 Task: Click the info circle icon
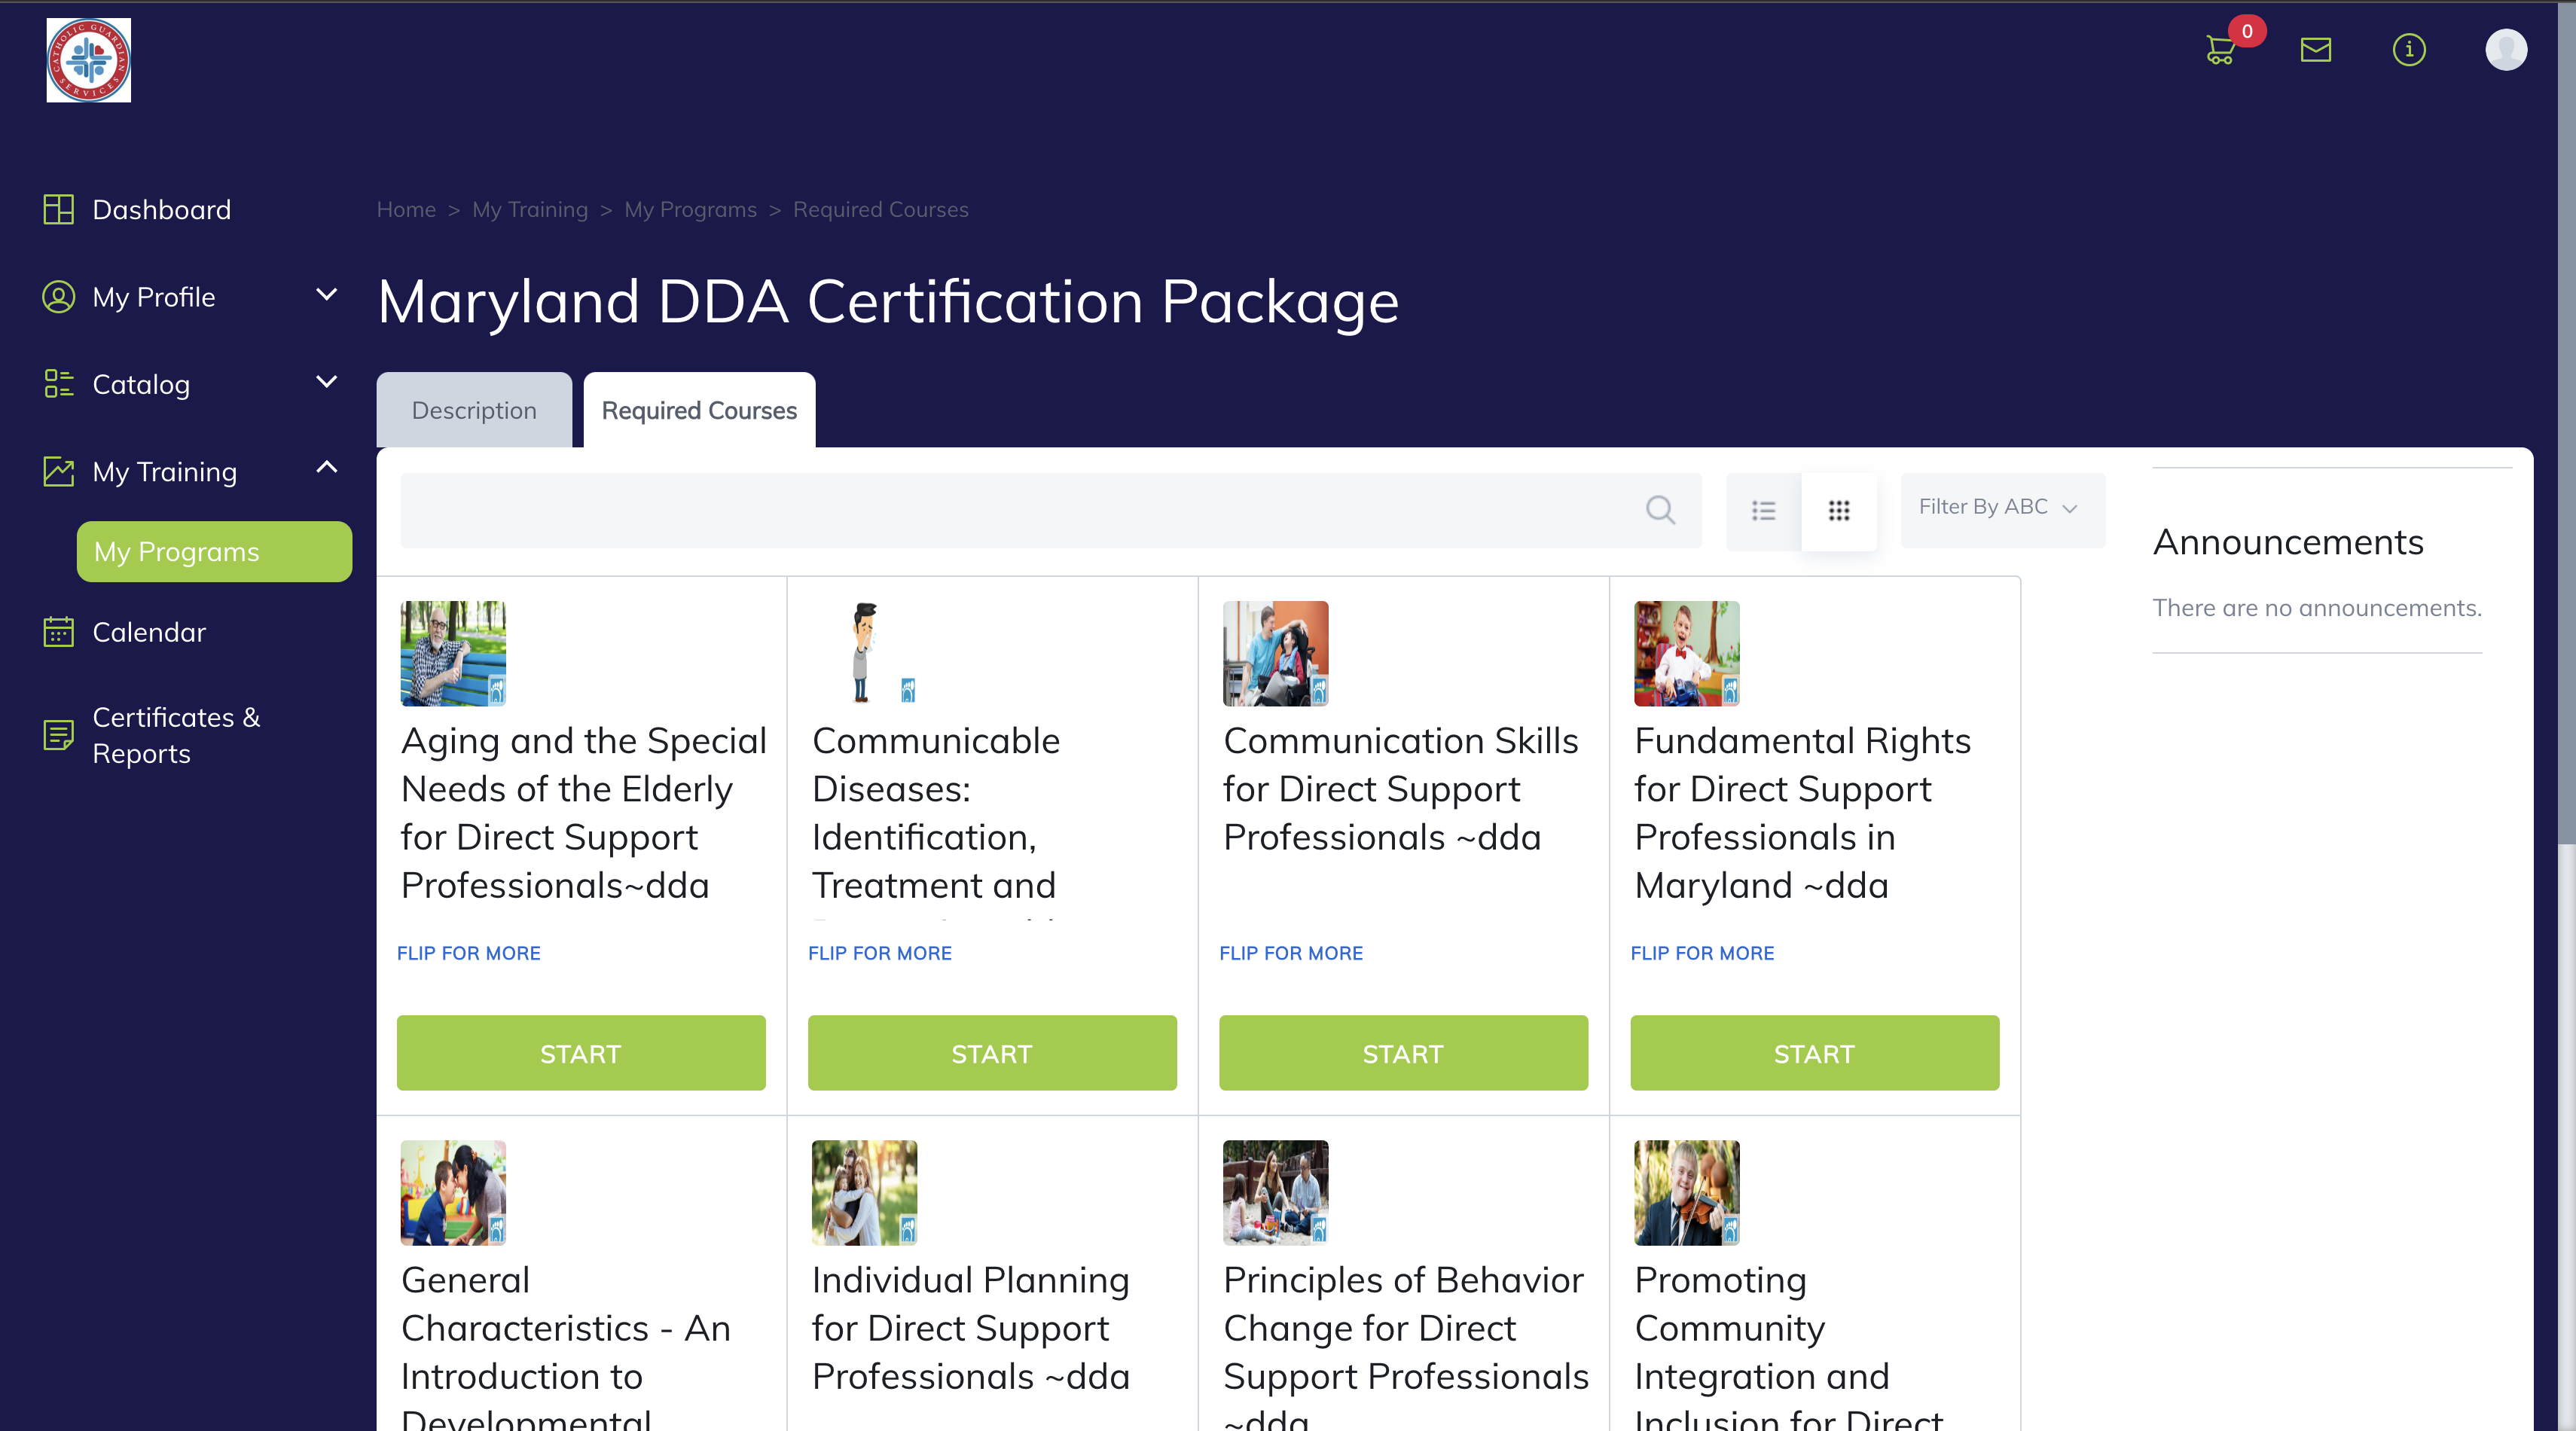(2408, 50)
